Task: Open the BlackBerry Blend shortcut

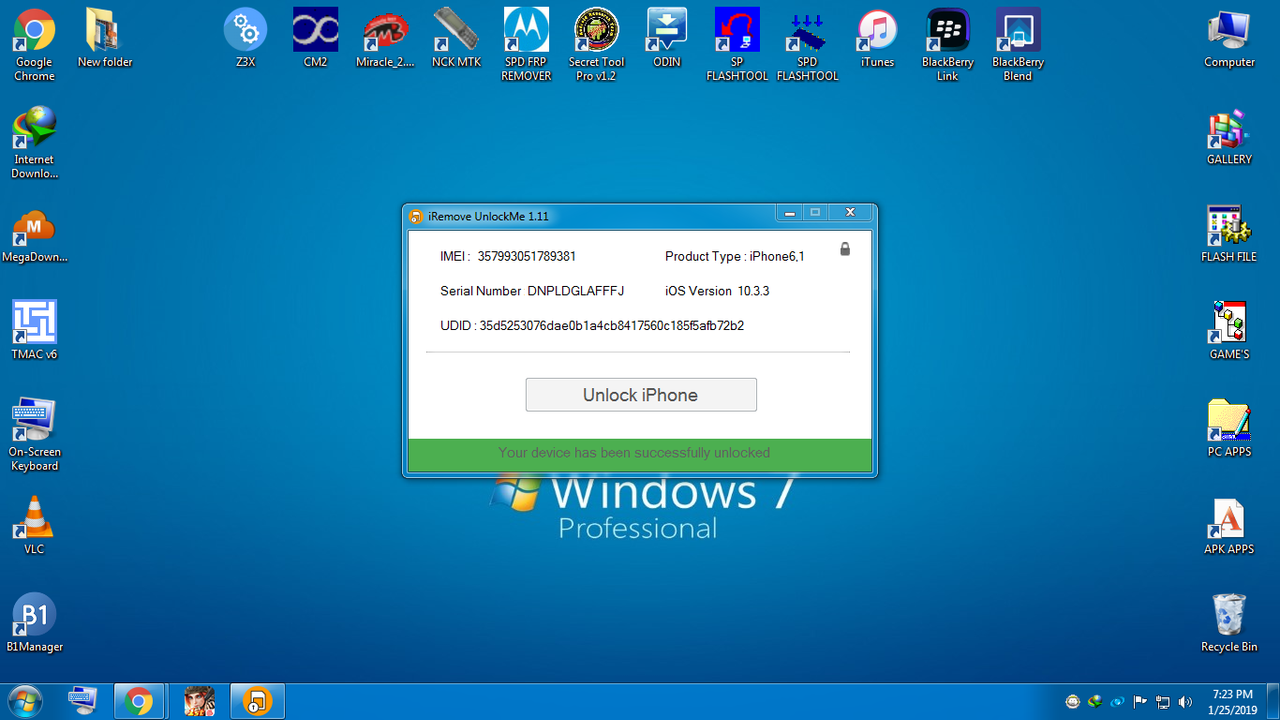Action: point(1018,45)
